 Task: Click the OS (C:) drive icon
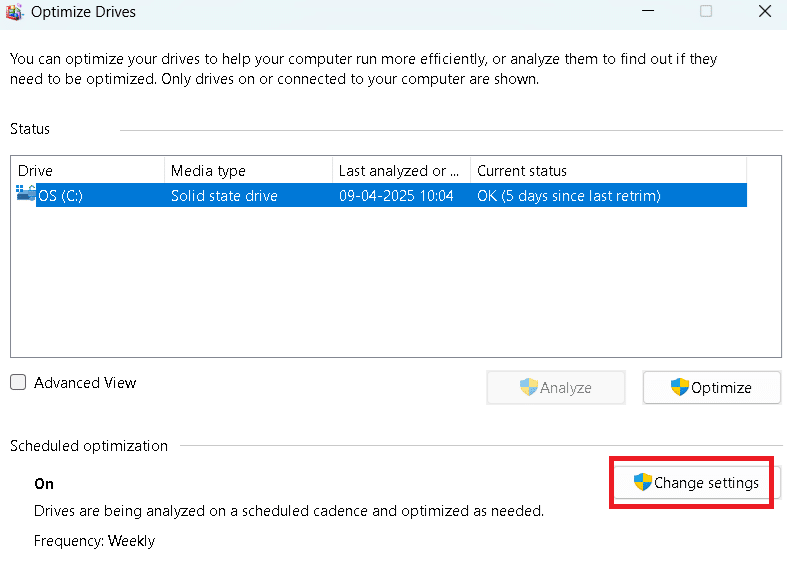(26, 193)
